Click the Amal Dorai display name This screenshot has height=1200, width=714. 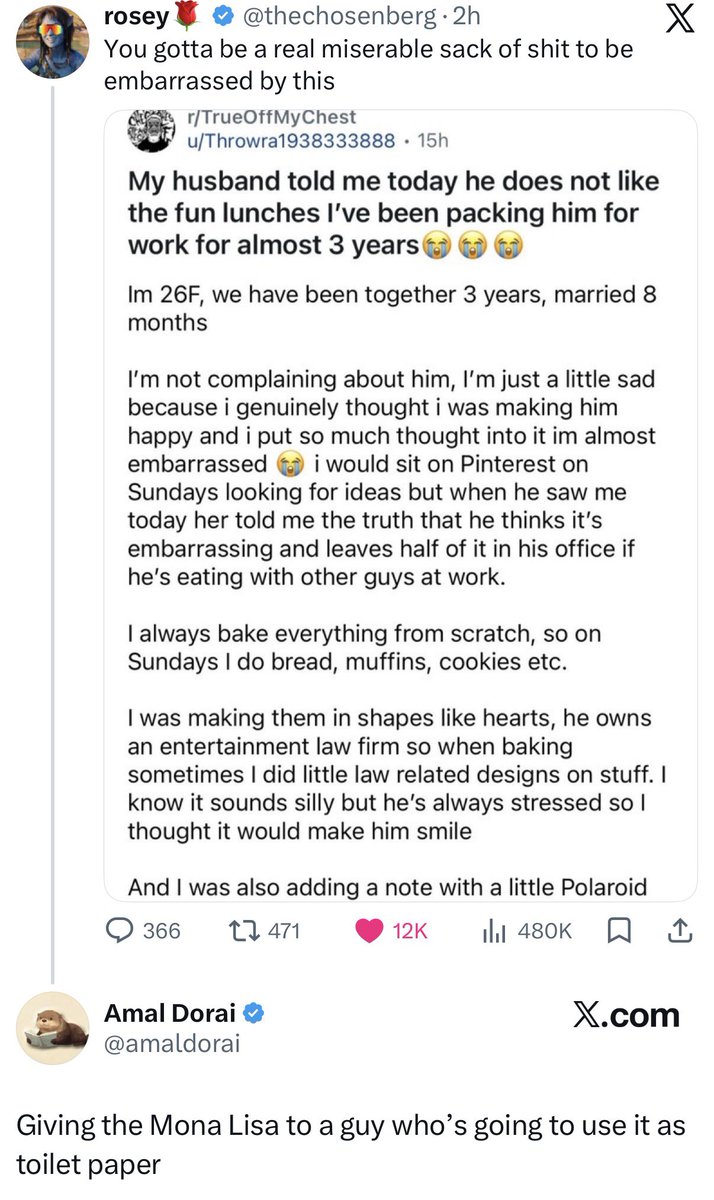click(x=169, y=1013)
